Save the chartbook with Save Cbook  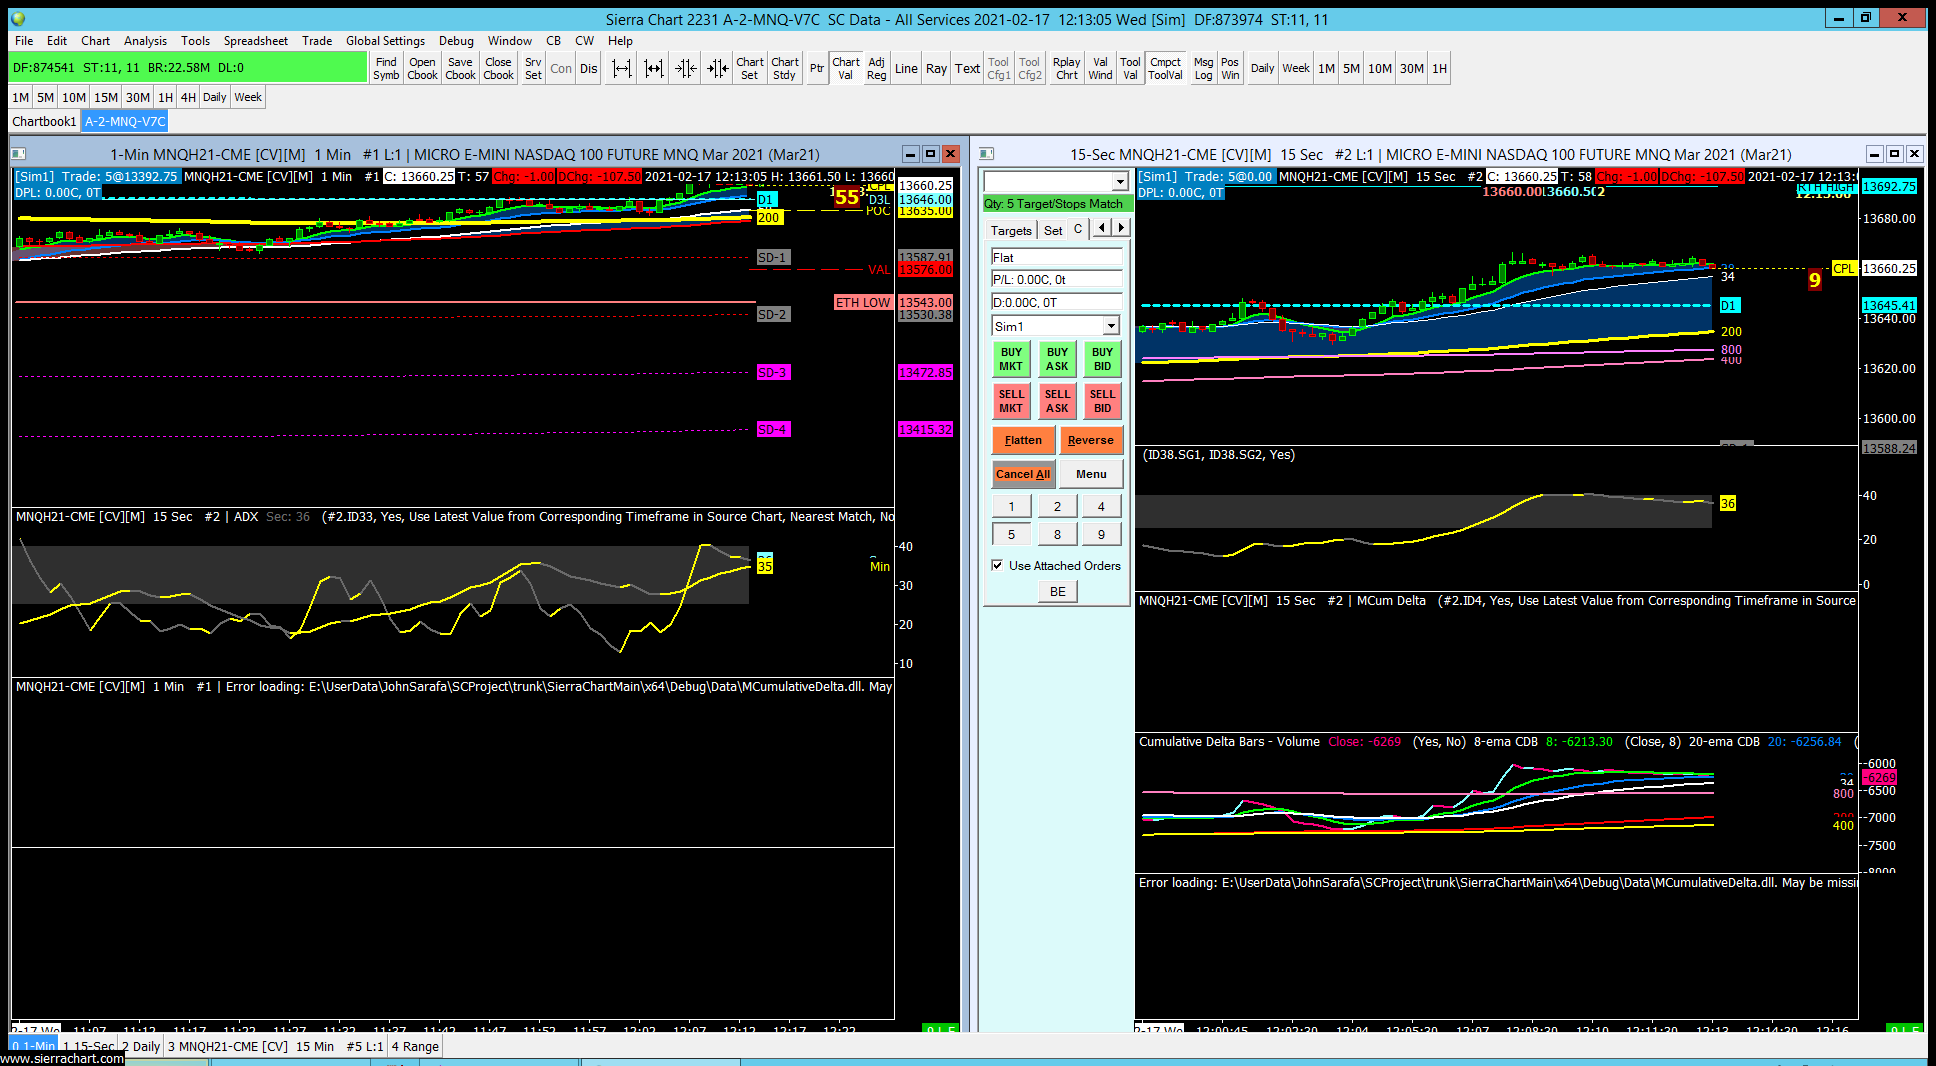click(460, 68)
